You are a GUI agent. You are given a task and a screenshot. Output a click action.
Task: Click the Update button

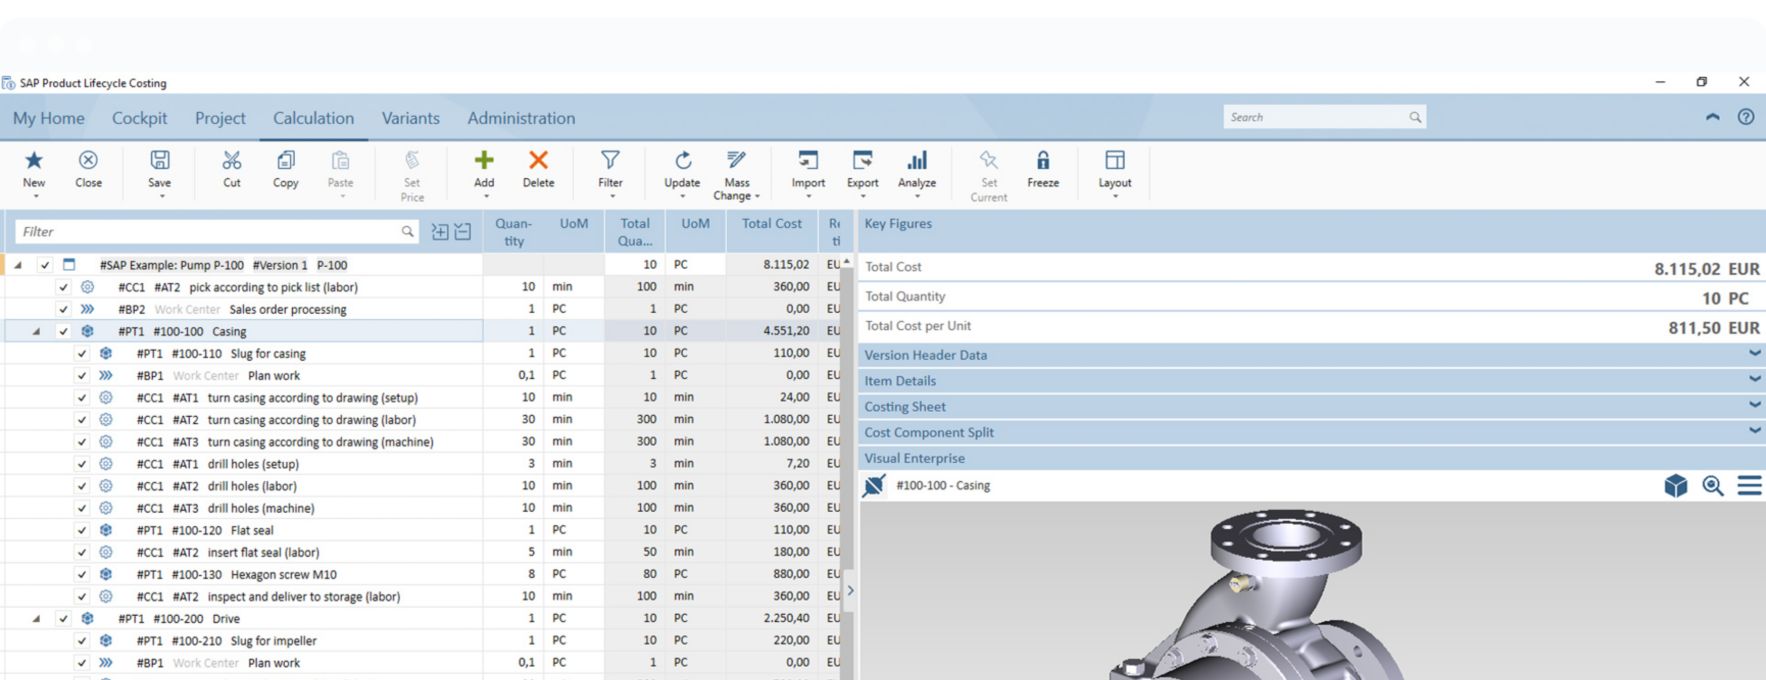[682, 168]
